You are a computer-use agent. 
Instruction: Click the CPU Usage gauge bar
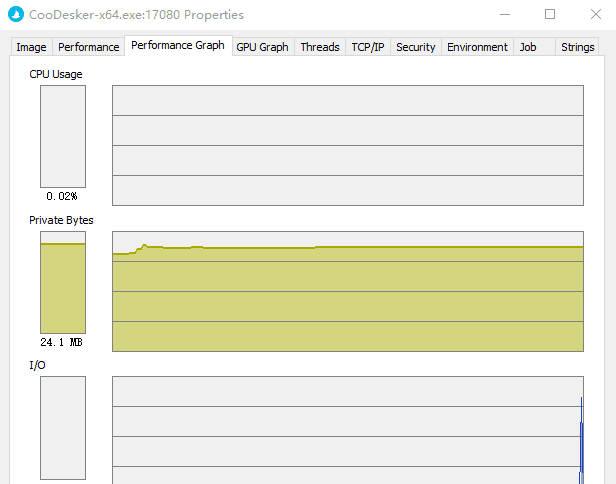(63, 136)
